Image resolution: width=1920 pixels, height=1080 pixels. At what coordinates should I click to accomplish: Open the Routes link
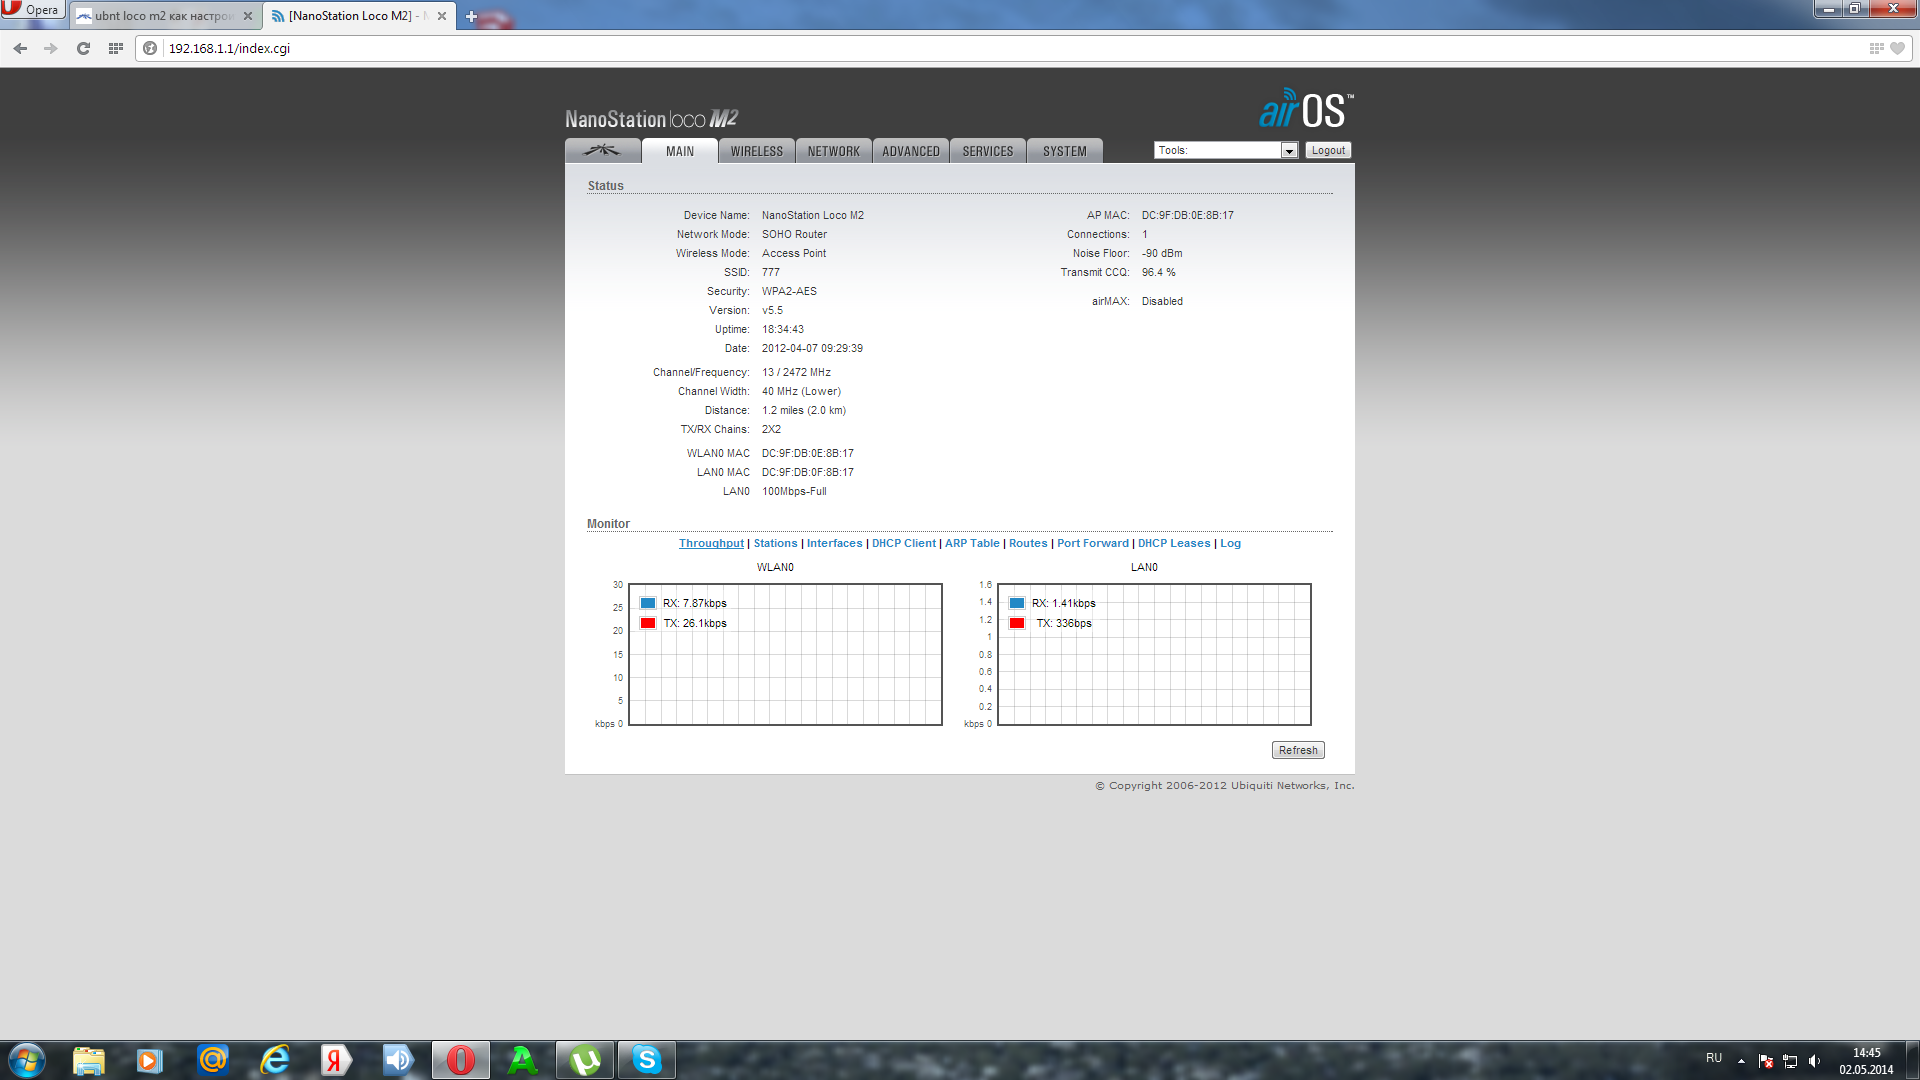point(1028,543)
